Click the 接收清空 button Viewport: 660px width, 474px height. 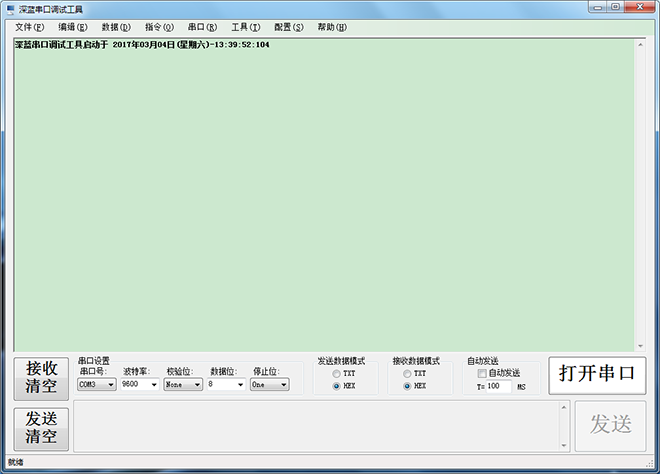41,377
